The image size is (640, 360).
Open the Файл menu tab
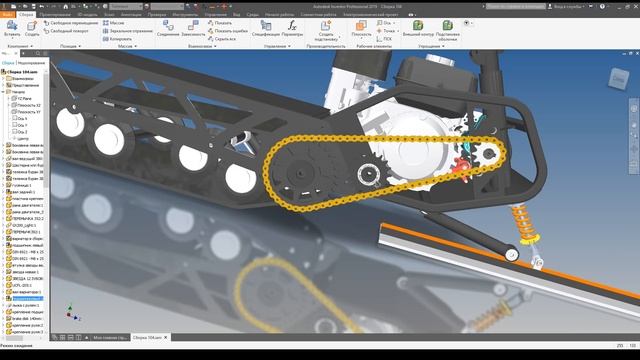tap(7, 14)
